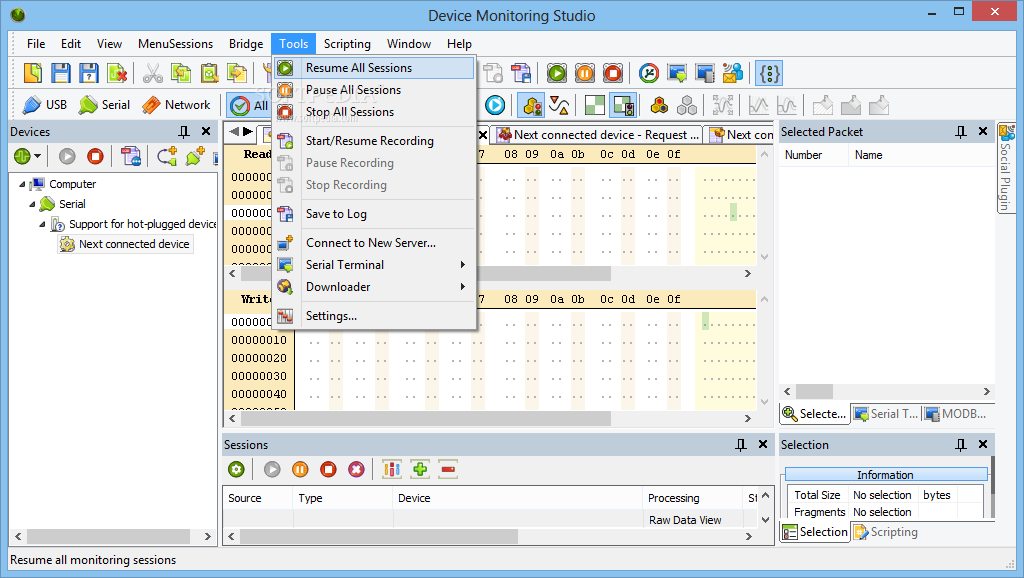Viewport: 1024px width, 578px height.
Task: Click Connect to New Server menu entry
Action: (374, 243)
